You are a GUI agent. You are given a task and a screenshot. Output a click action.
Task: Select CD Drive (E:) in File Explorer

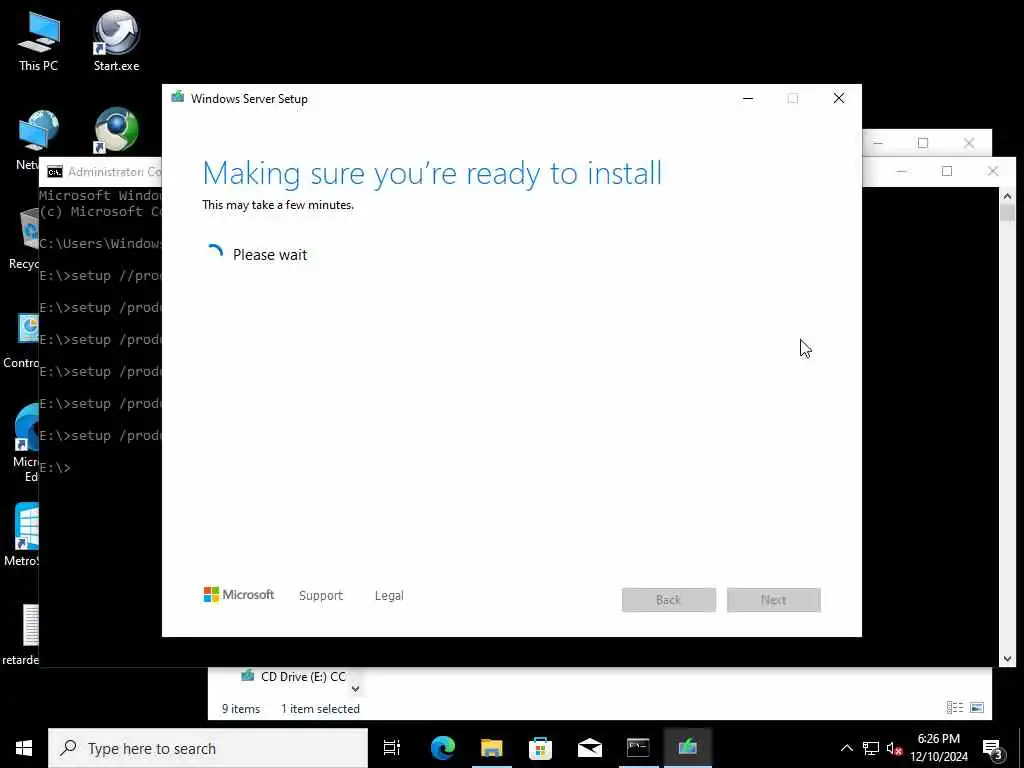[293, 677]
